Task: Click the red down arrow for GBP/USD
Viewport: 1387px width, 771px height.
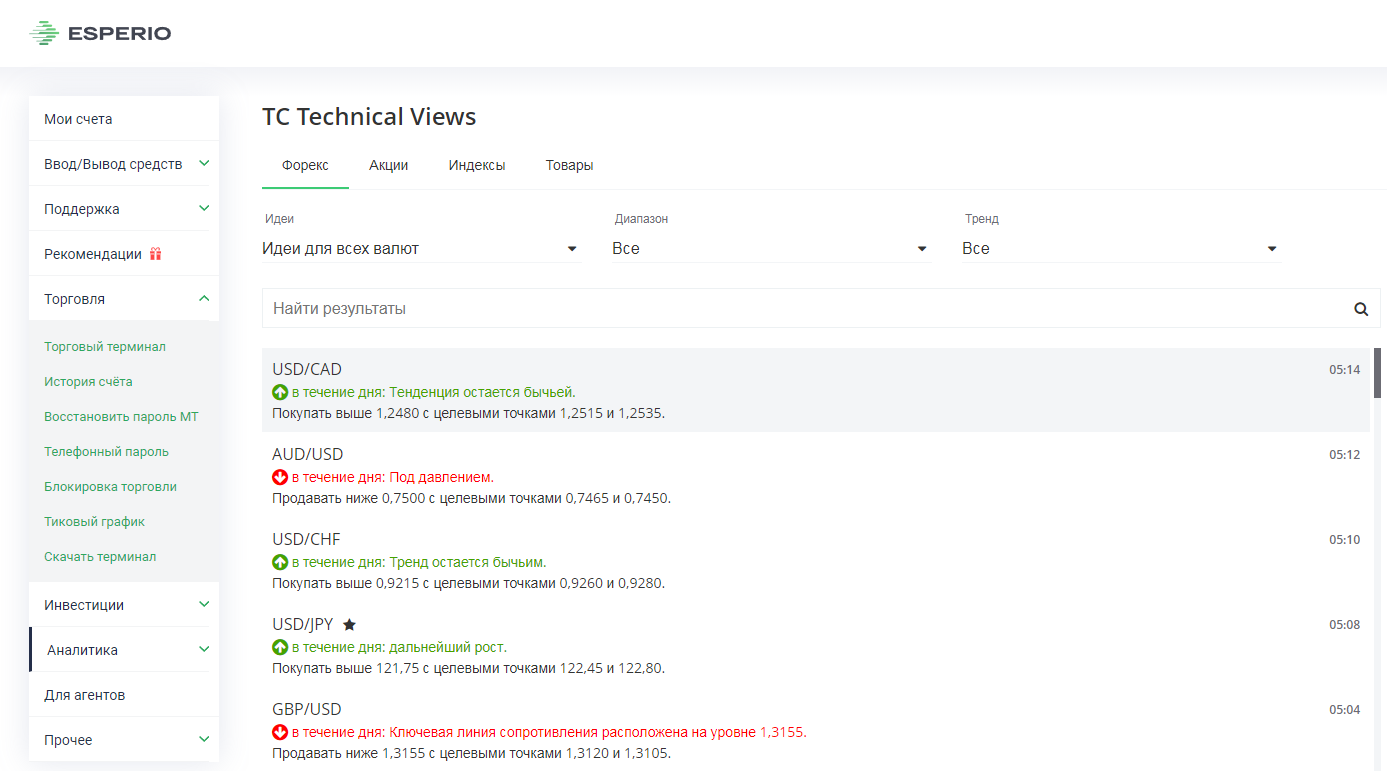Action: tap(280, 732)
